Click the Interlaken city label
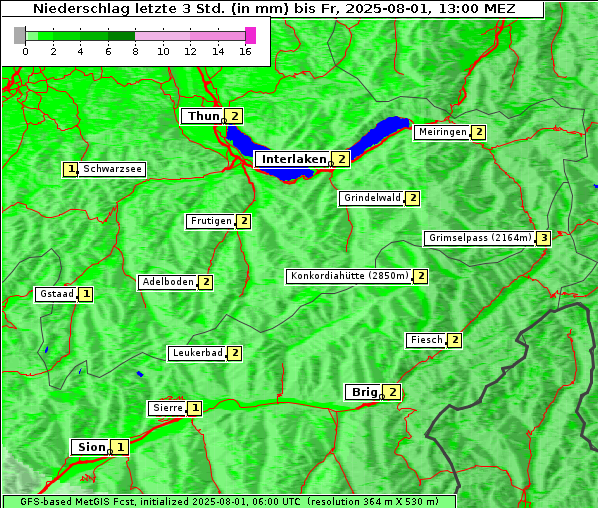This screenshot has width=598, height=508. point(294,159)
